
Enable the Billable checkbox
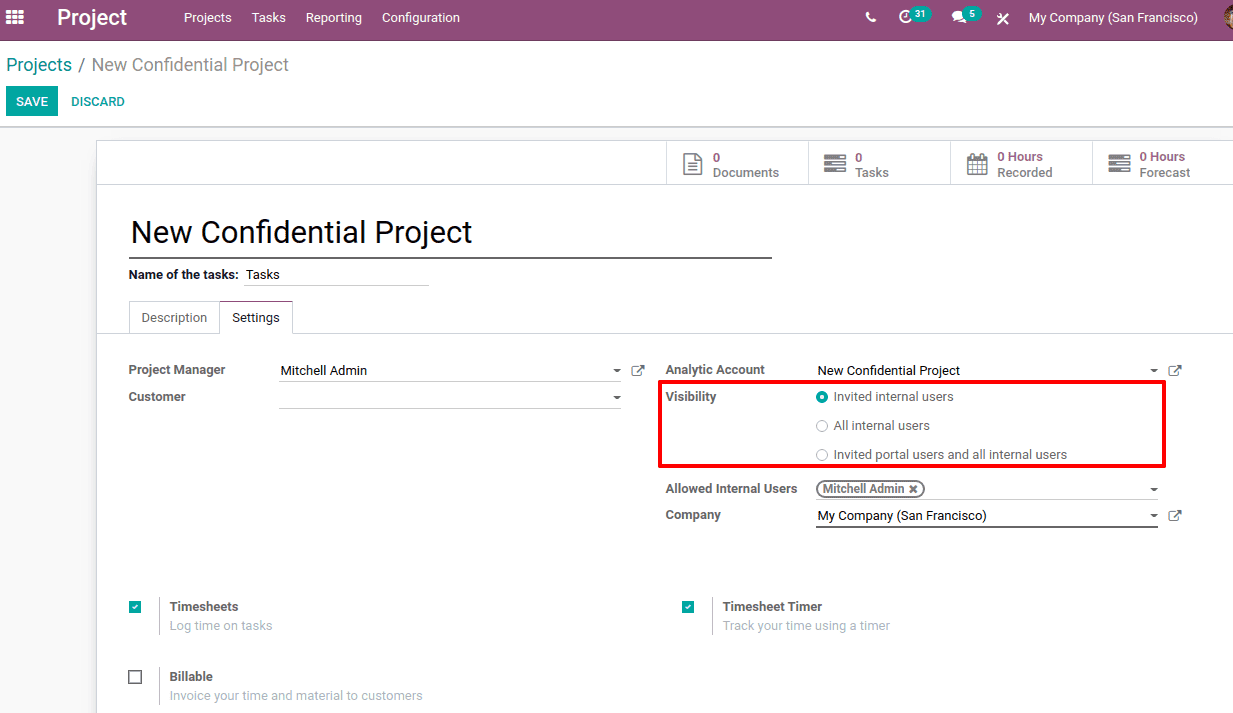pos(135,677)
